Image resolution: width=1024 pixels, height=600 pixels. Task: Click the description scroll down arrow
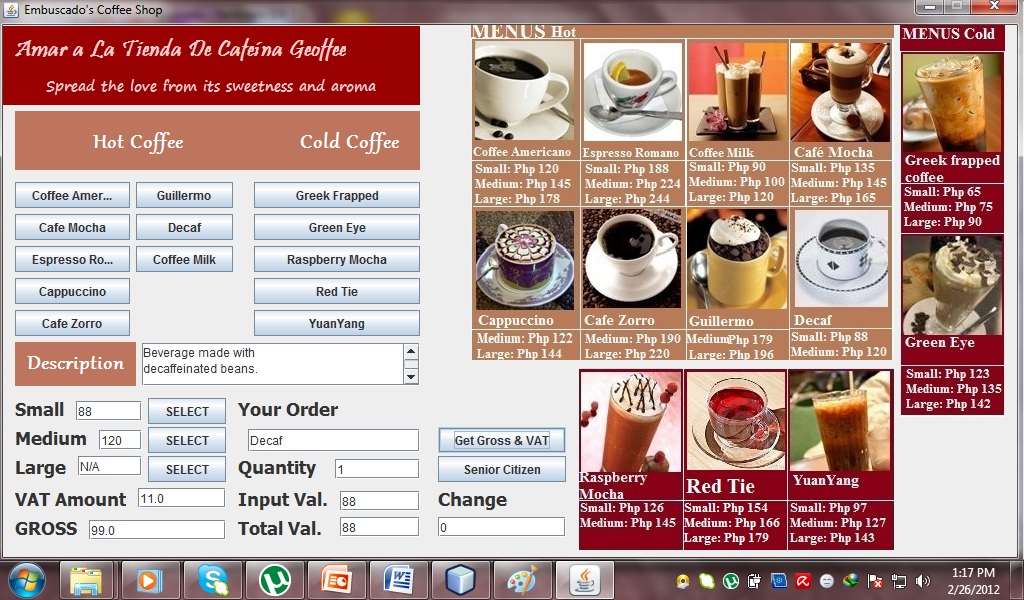(411, 377)
